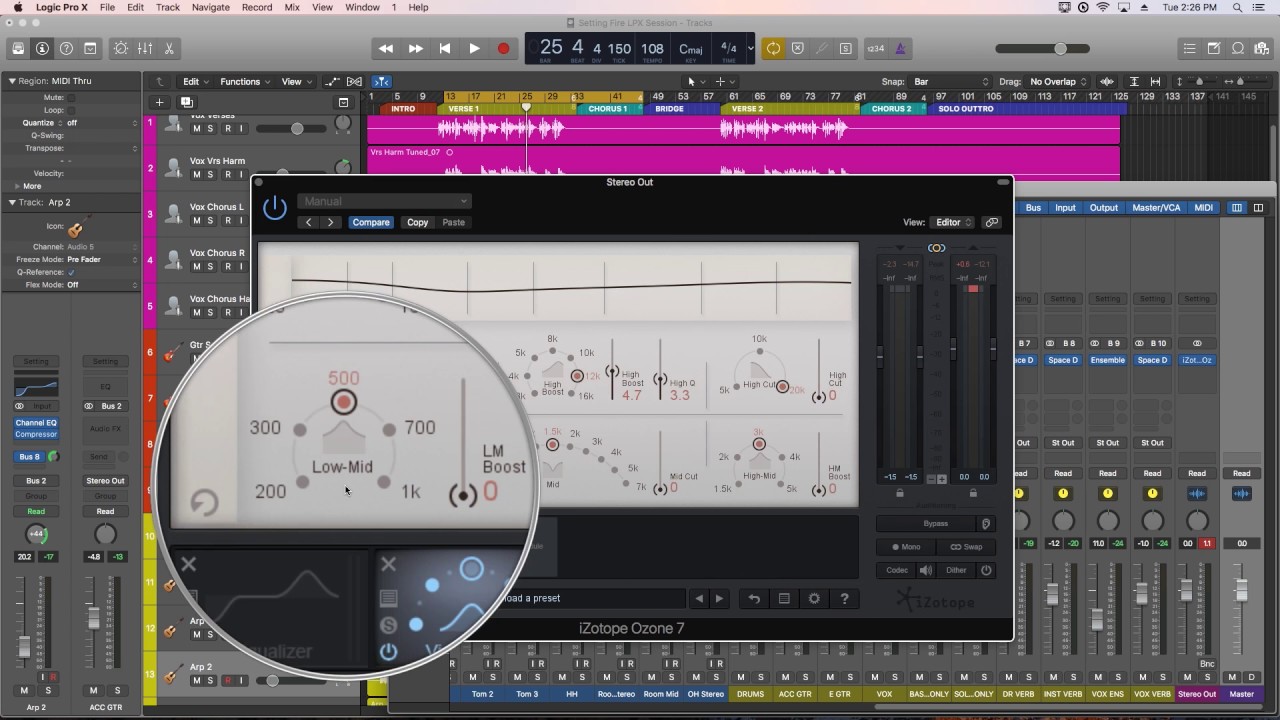Show Automation button in Tracks toolbar
1280x720 pixels.
click(334, 82)
